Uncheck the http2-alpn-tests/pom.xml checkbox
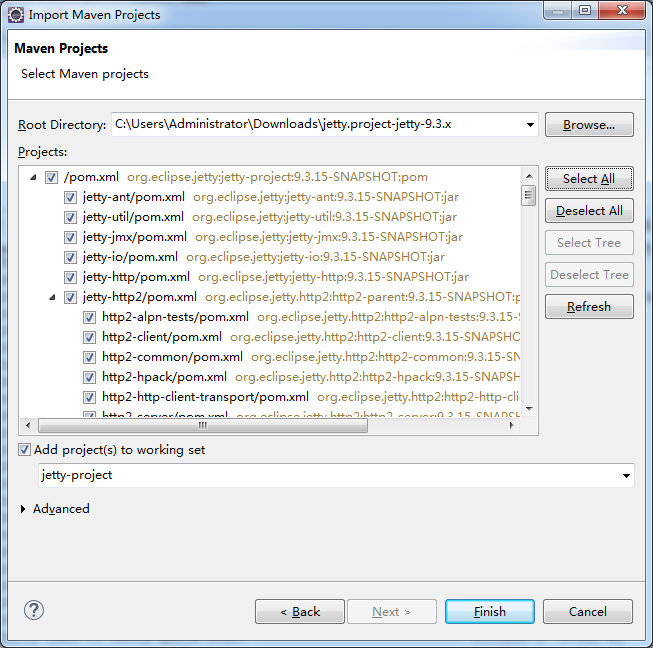 coord(89,317)
